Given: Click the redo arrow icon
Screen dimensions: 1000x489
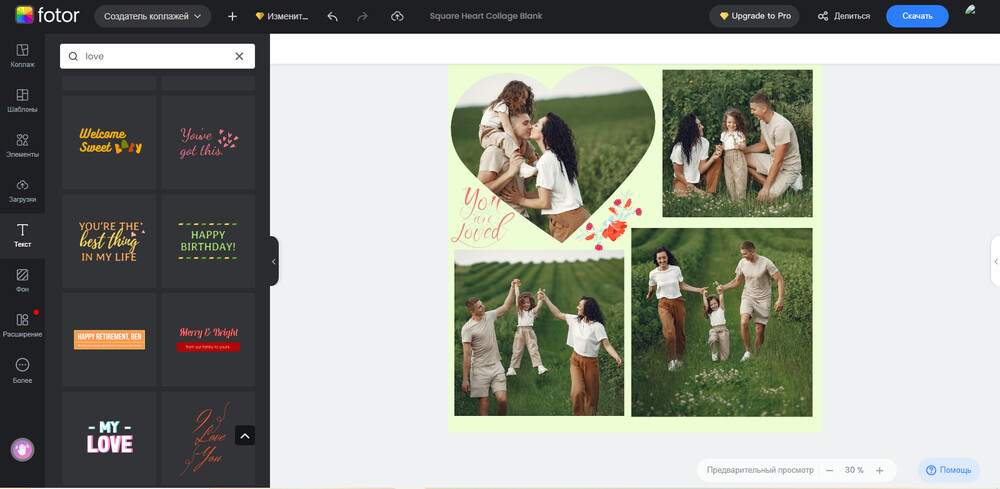Looking at the screenshot, I should coord(363,16).
